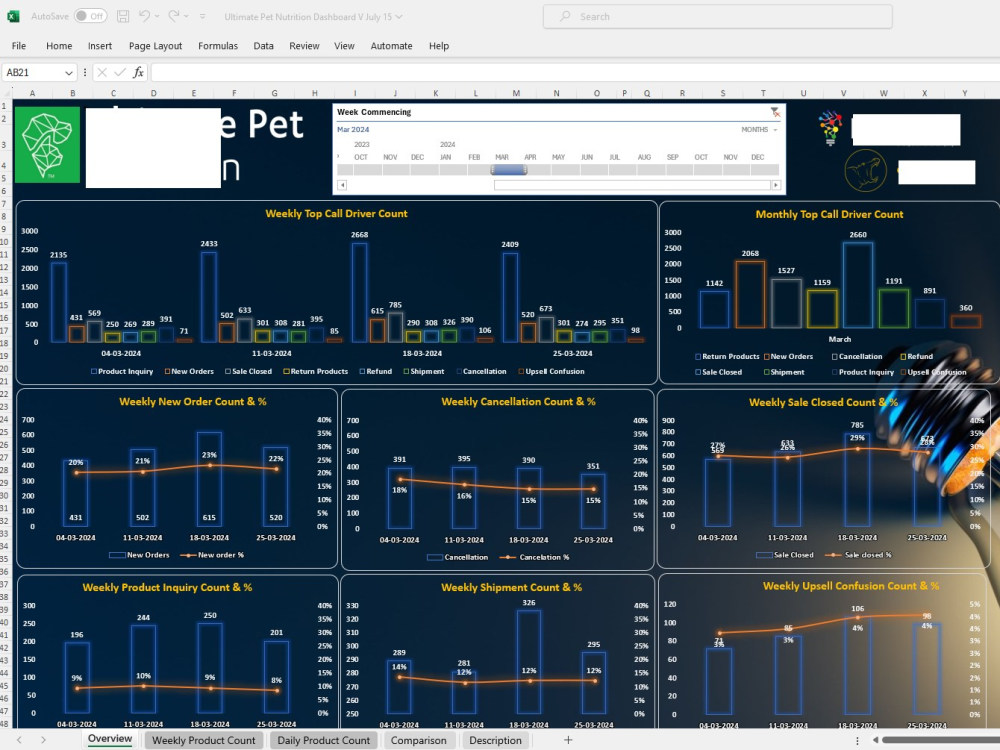
Task: Select JAN 2024 on the timeline
Action: 445,170
